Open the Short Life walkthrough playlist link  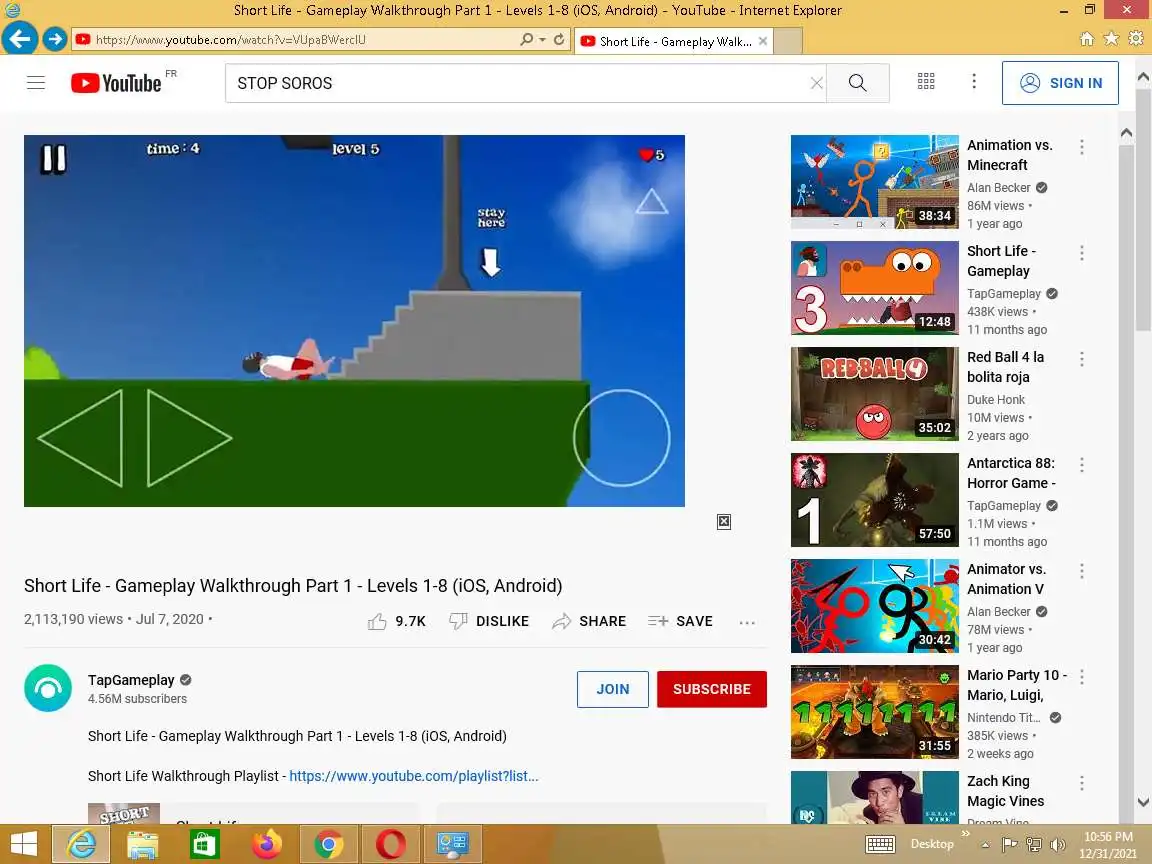pos(414,776)
